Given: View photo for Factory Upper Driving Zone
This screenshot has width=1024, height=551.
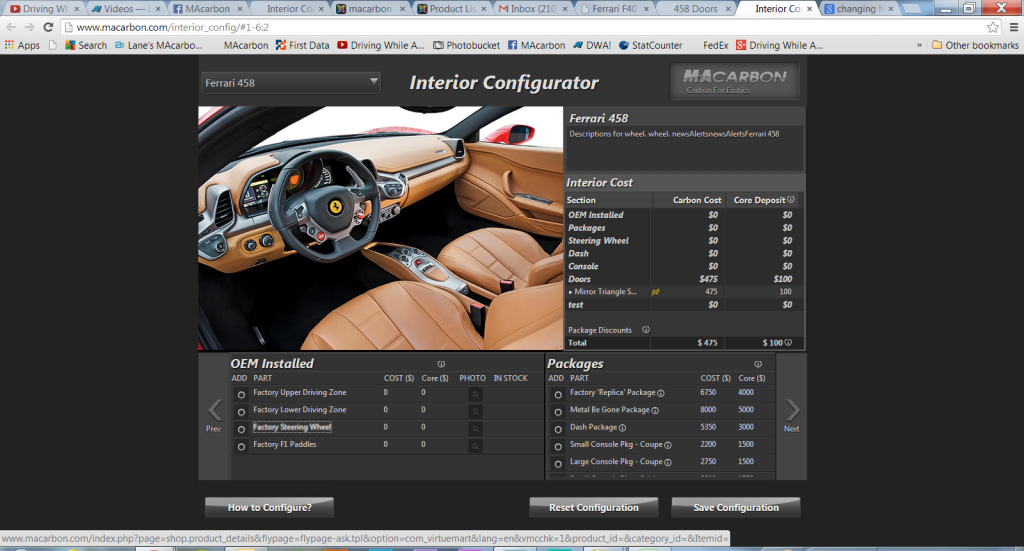Looking at the screenshot, I should point(475,394).
